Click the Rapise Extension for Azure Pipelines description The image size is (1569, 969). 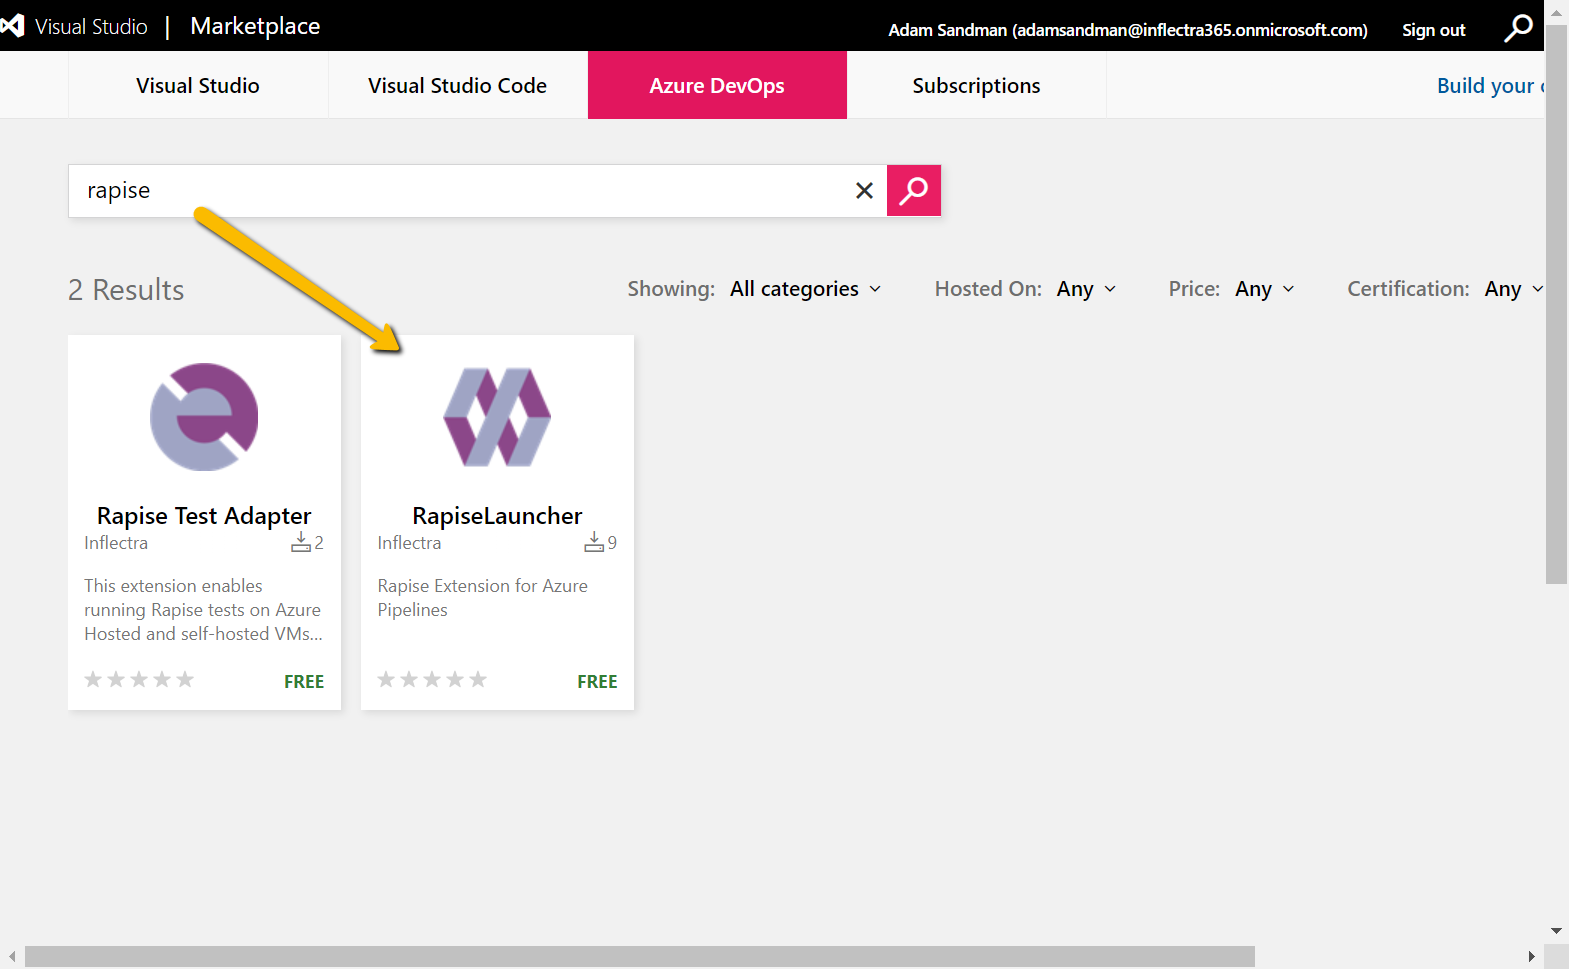click(482, 598)
